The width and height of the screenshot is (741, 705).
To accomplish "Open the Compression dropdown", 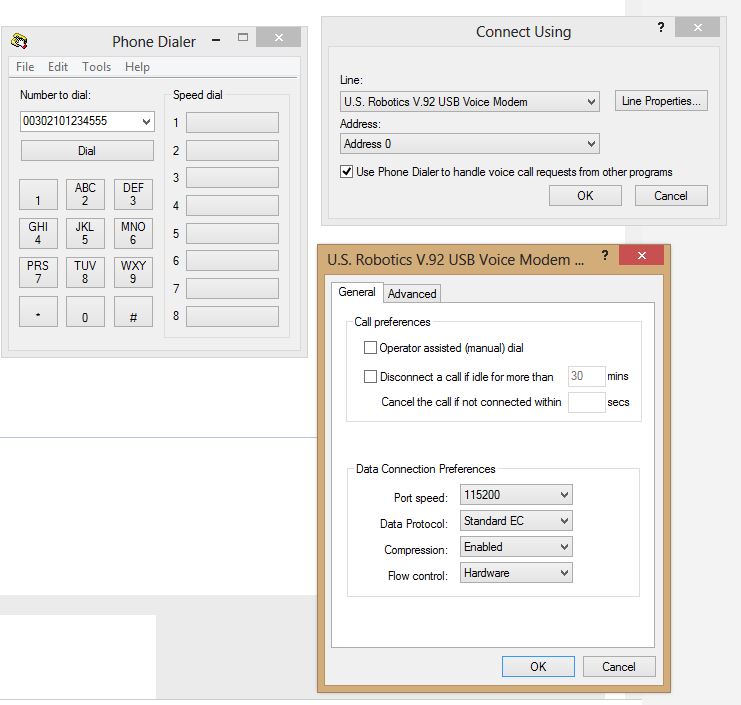I will point(516,547).
